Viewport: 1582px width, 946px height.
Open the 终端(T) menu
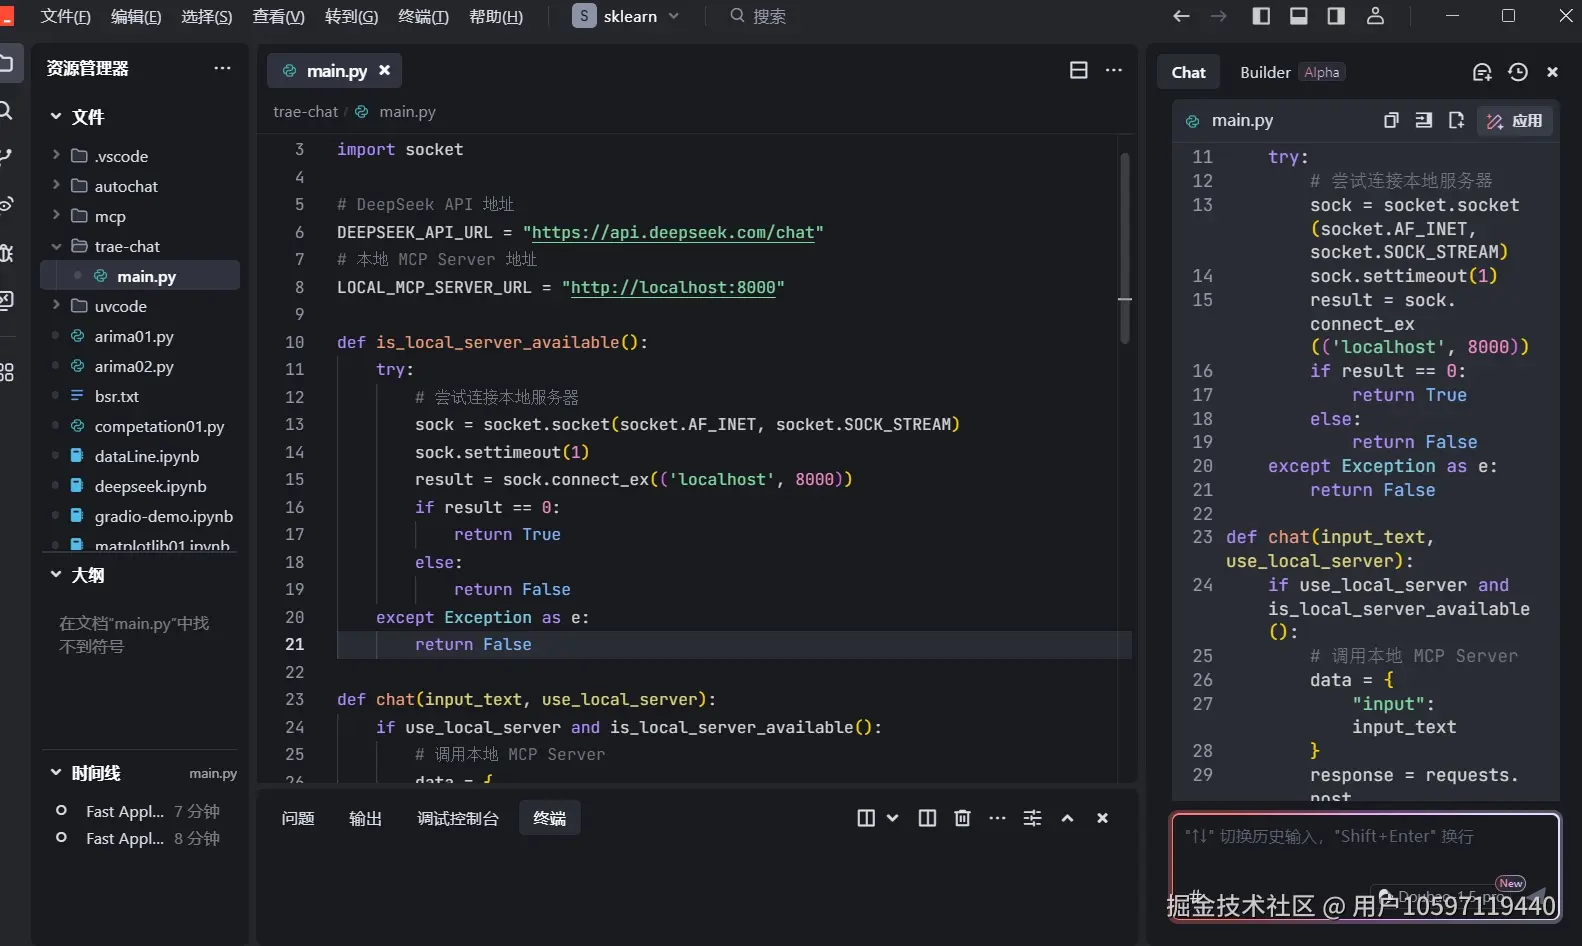(423, 17)
